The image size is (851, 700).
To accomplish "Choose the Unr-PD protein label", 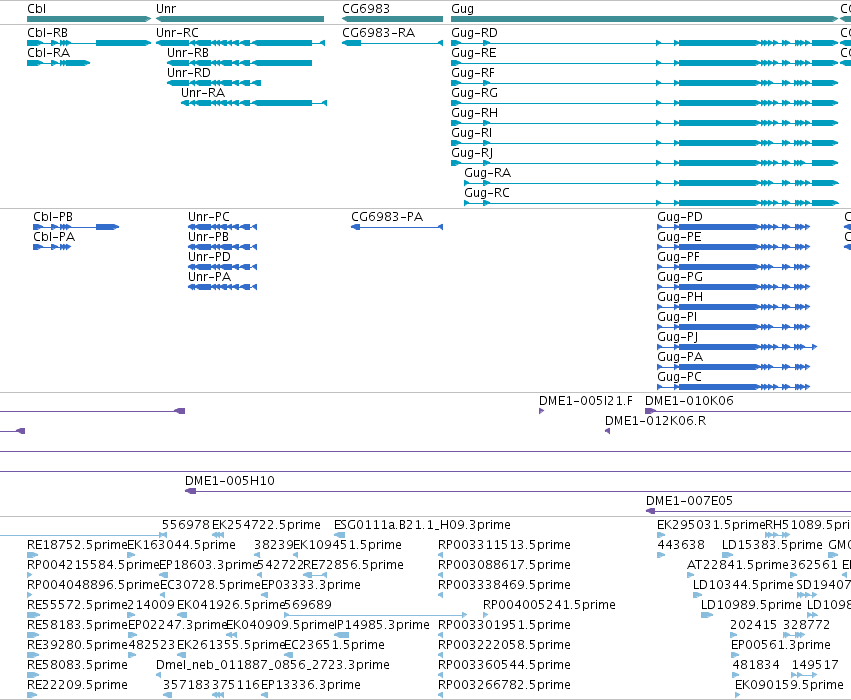I will point(209,257).
